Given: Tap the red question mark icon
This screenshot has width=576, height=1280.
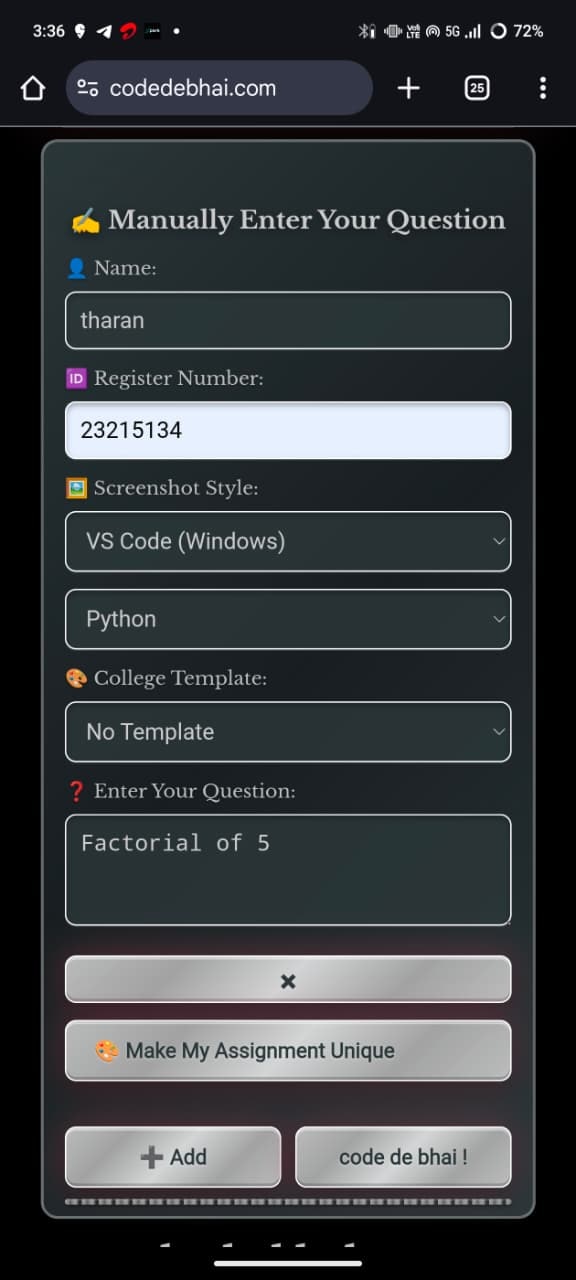Looking at the screenshot, I should (x=78, y=790).
